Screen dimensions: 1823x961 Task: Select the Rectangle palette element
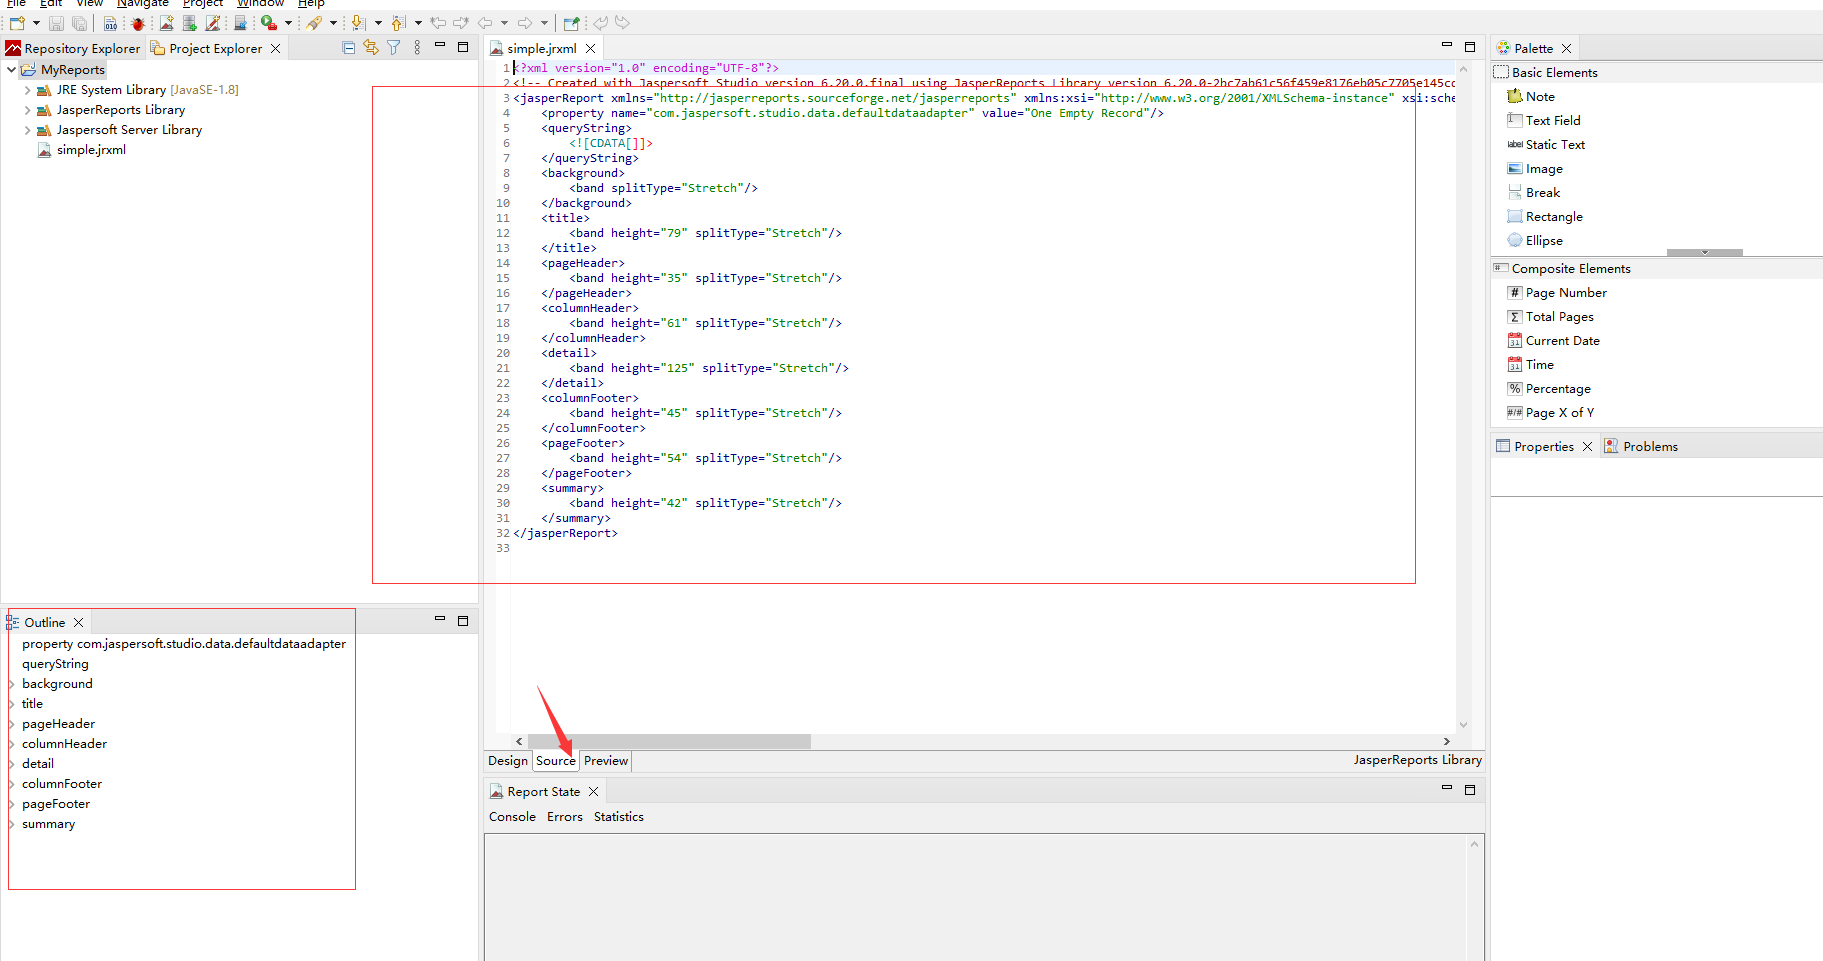click(1554, 217)
